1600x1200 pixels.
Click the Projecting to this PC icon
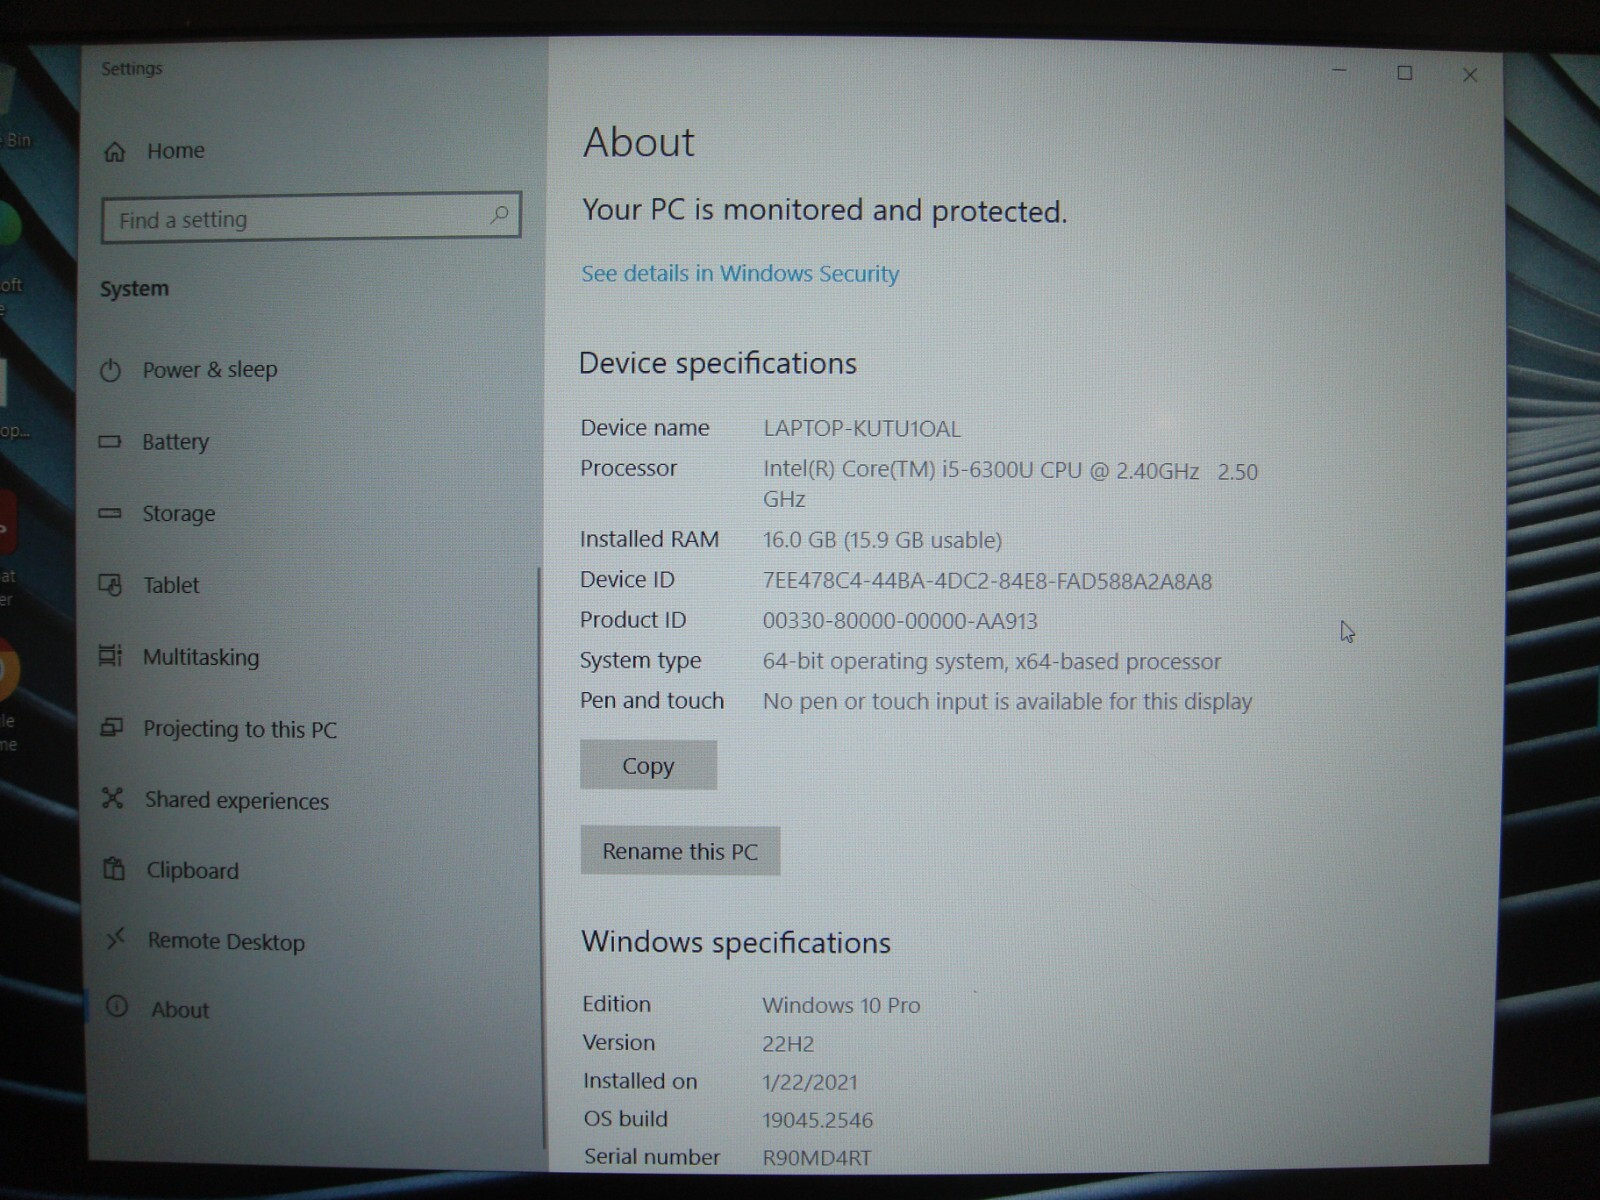pyautogui.click(x=111, y=728)
